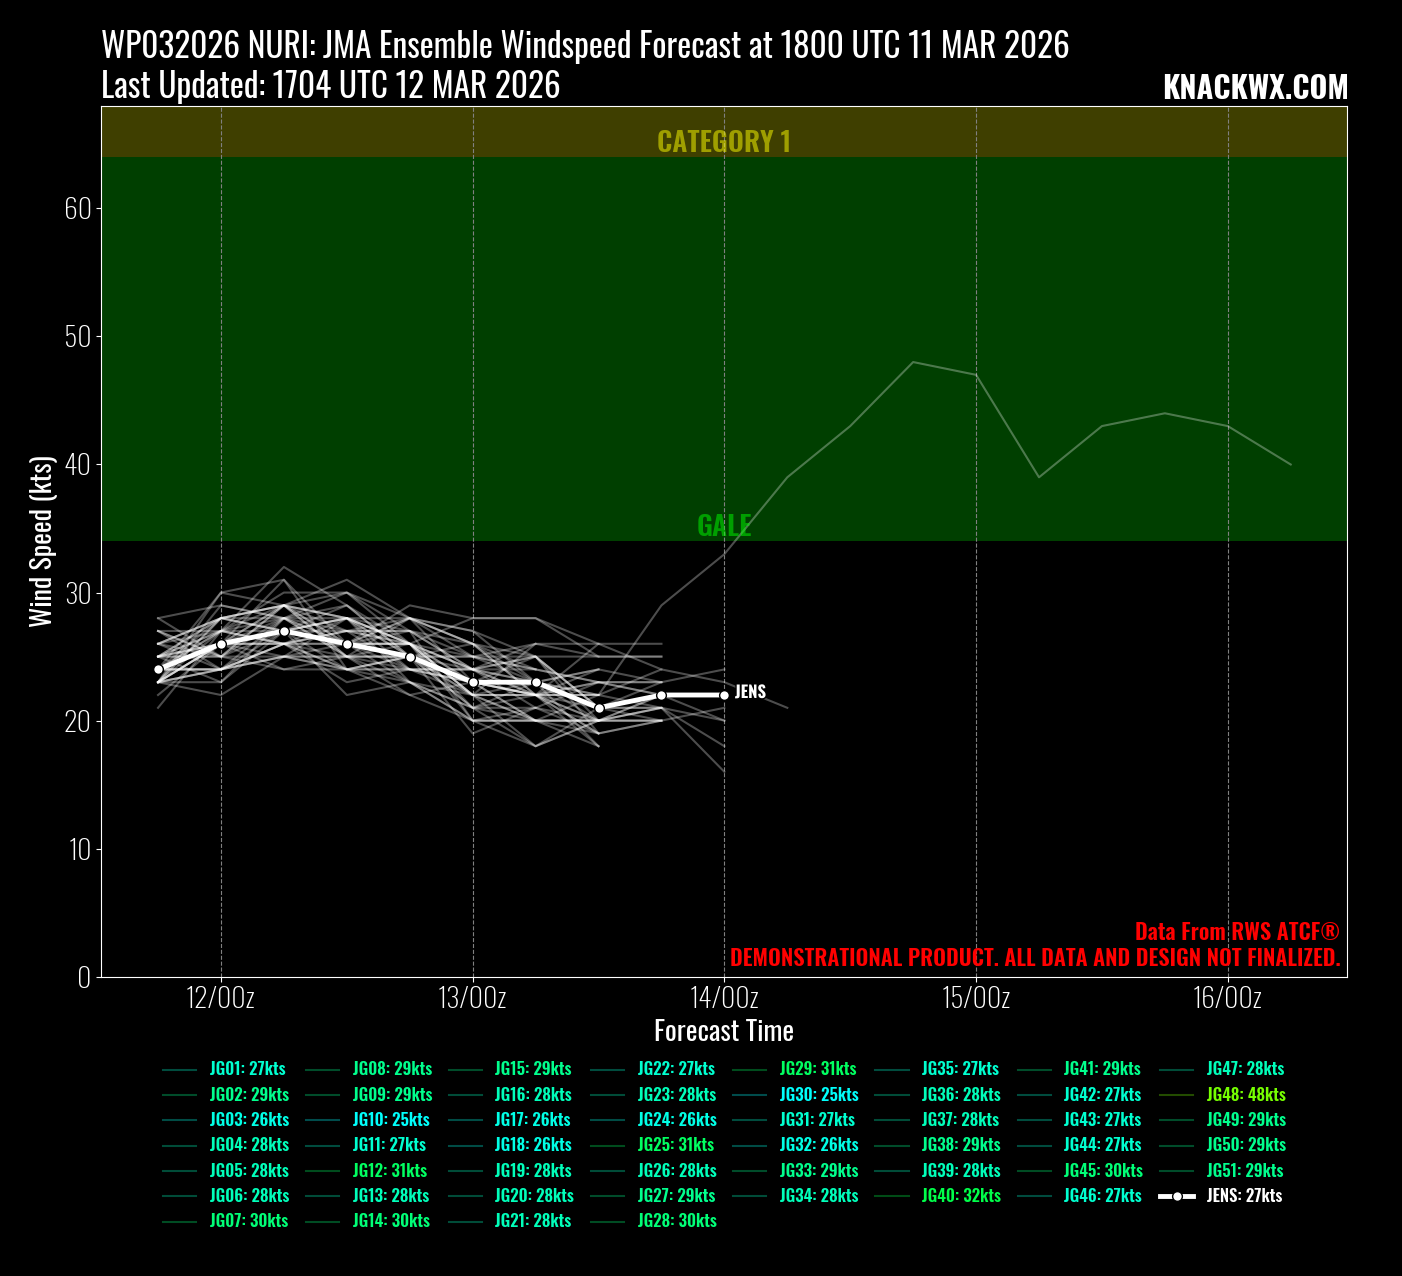Click the line swatch beside JG07
The image size is (1402, 1276).
(179, 1221)
